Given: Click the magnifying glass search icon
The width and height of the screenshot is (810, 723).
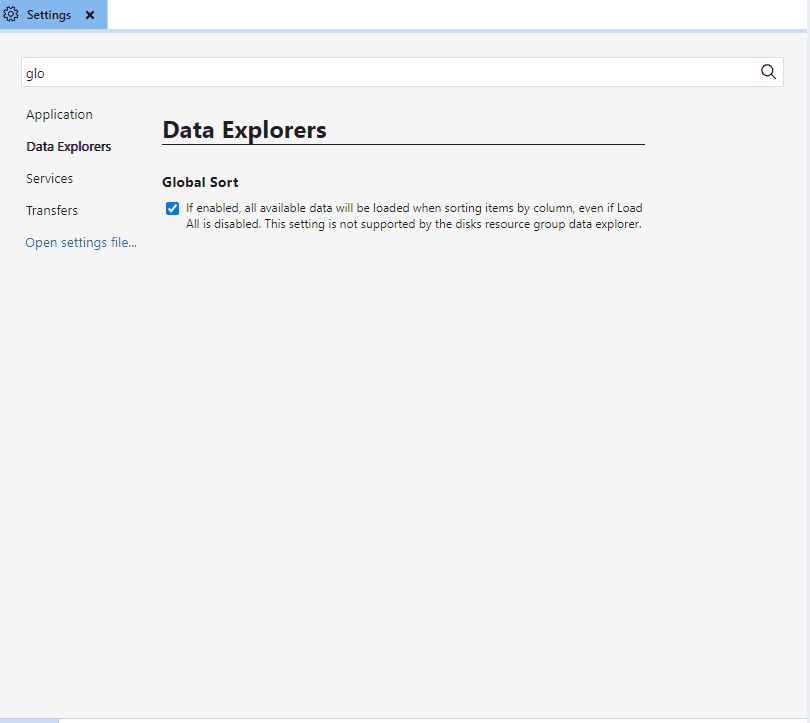Looking at the screenshot, I should (x=768, y=72).
